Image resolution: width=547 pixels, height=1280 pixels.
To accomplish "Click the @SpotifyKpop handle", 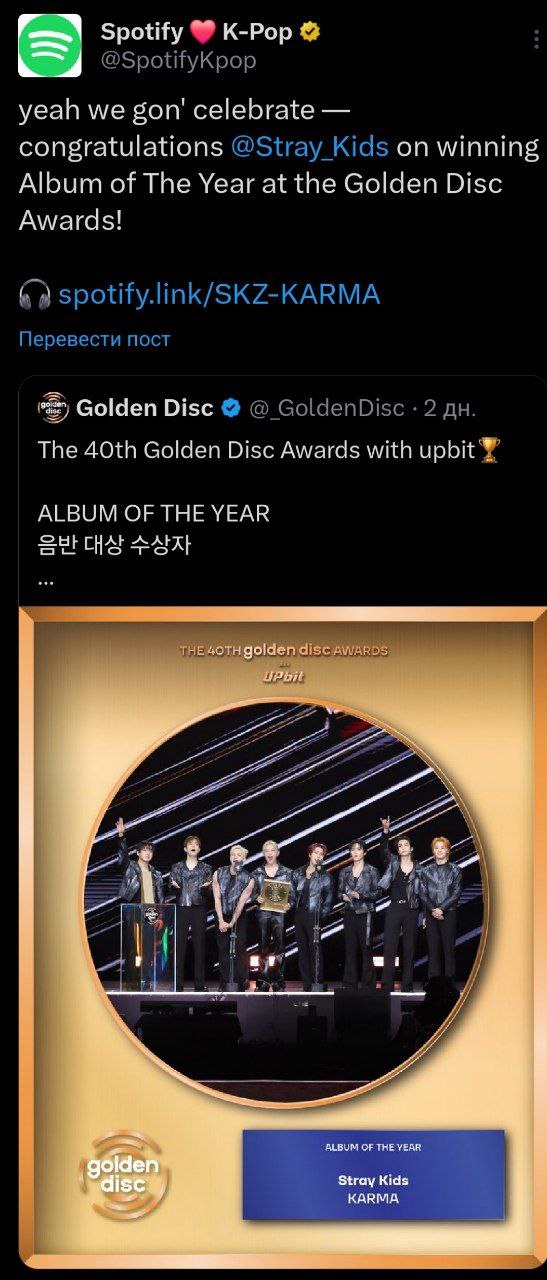I will point(178,61).
